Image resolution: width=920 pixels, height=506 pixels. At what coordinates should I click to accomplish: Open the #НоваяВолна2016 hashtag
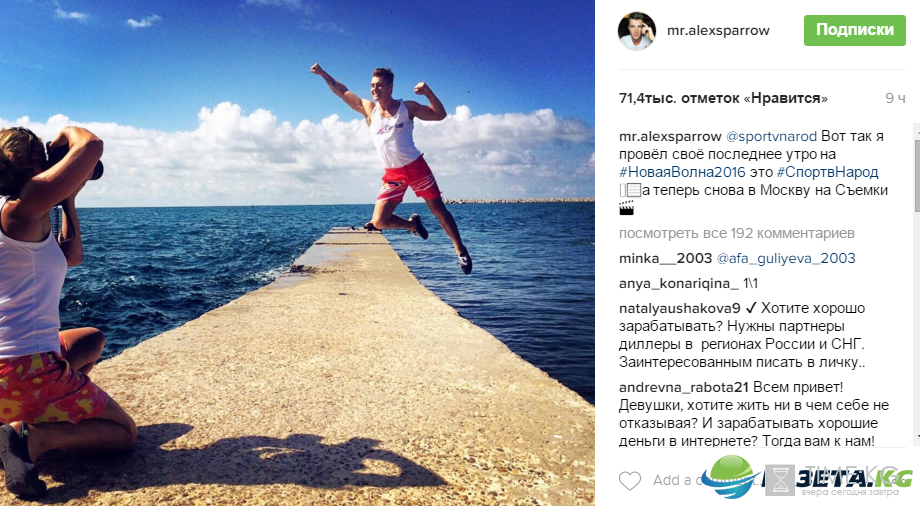pos(682,173)
